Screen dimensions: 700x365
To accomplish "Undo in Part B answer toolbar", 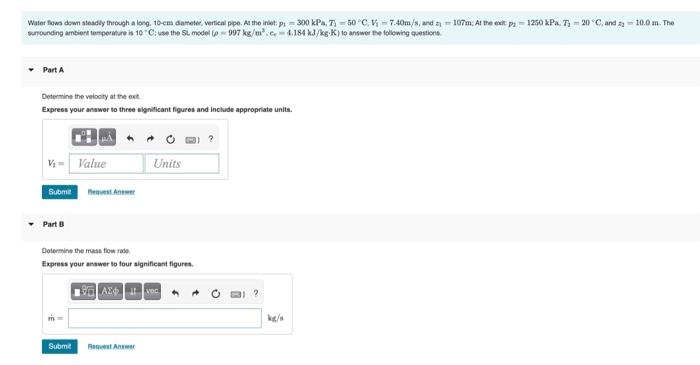I will 175,293.
